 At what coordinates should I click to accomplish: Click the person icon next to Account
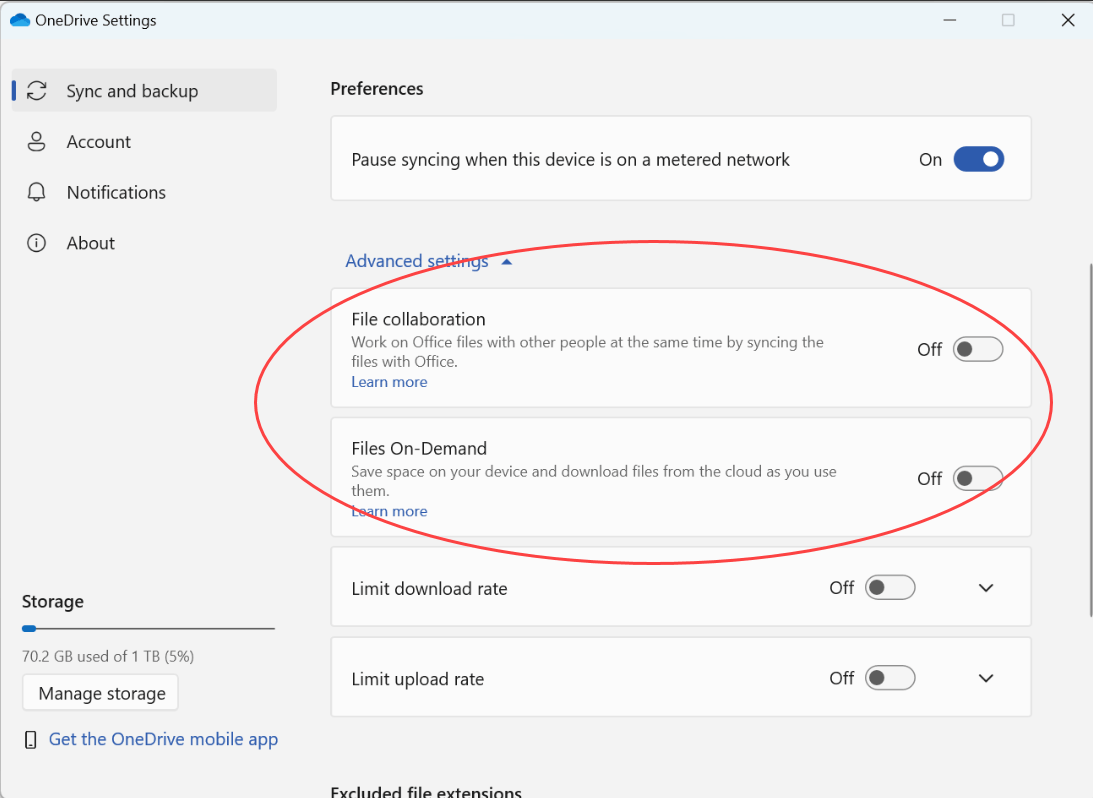click(37, 141)
